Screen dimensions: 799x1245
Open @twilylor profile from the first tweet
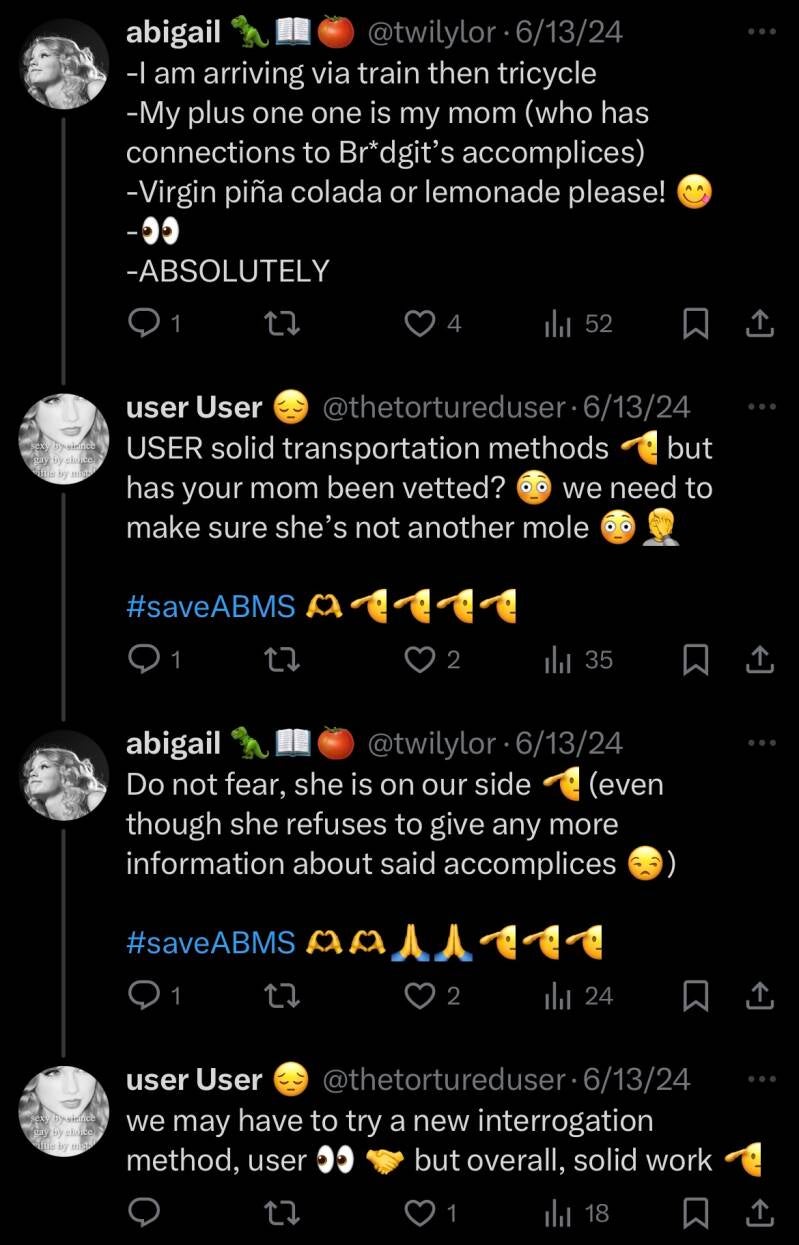click(432, 33)
